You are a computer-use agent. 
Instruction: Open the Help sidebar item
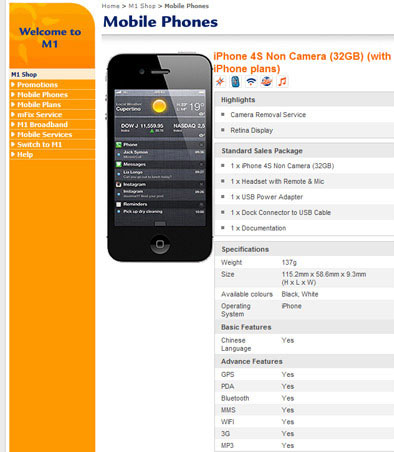[x=25, y=155]
